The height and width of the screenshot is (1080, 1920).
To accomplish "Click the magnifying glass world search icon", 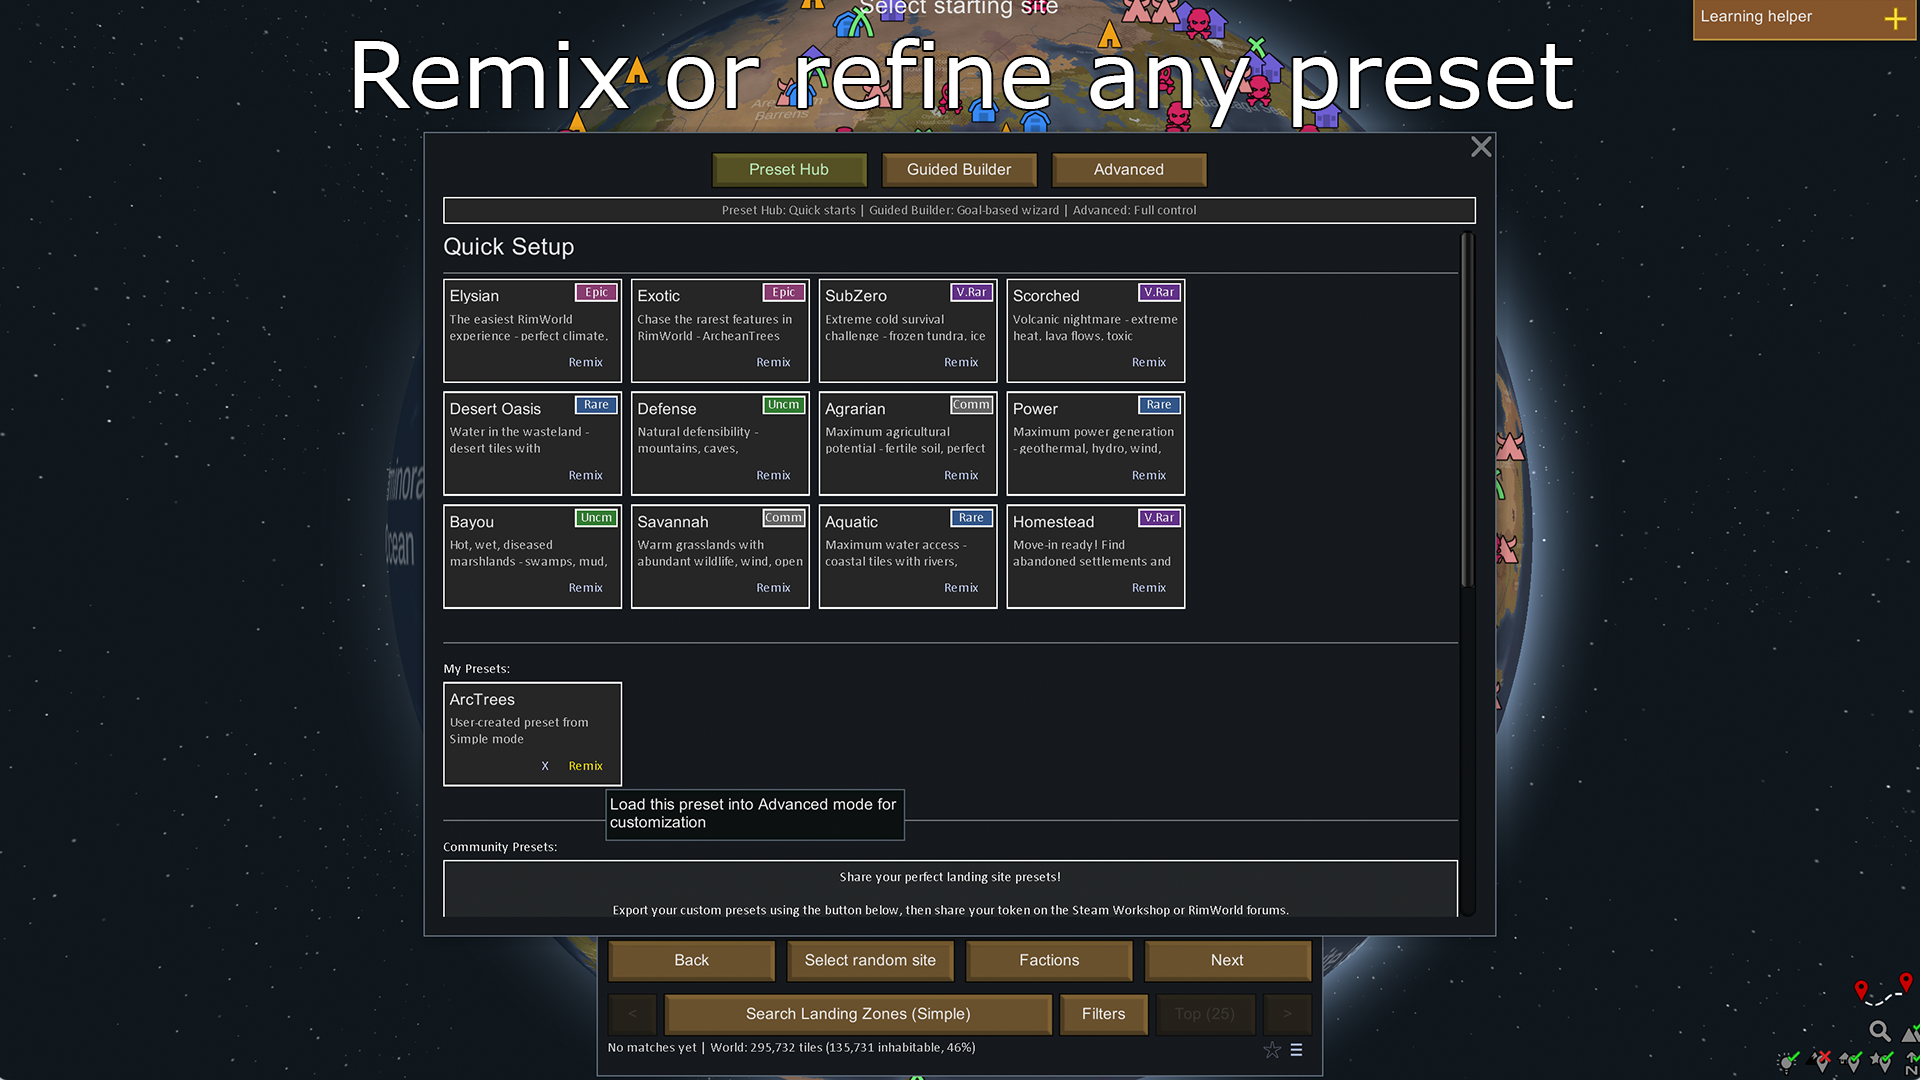I will pos(1880,1031).
